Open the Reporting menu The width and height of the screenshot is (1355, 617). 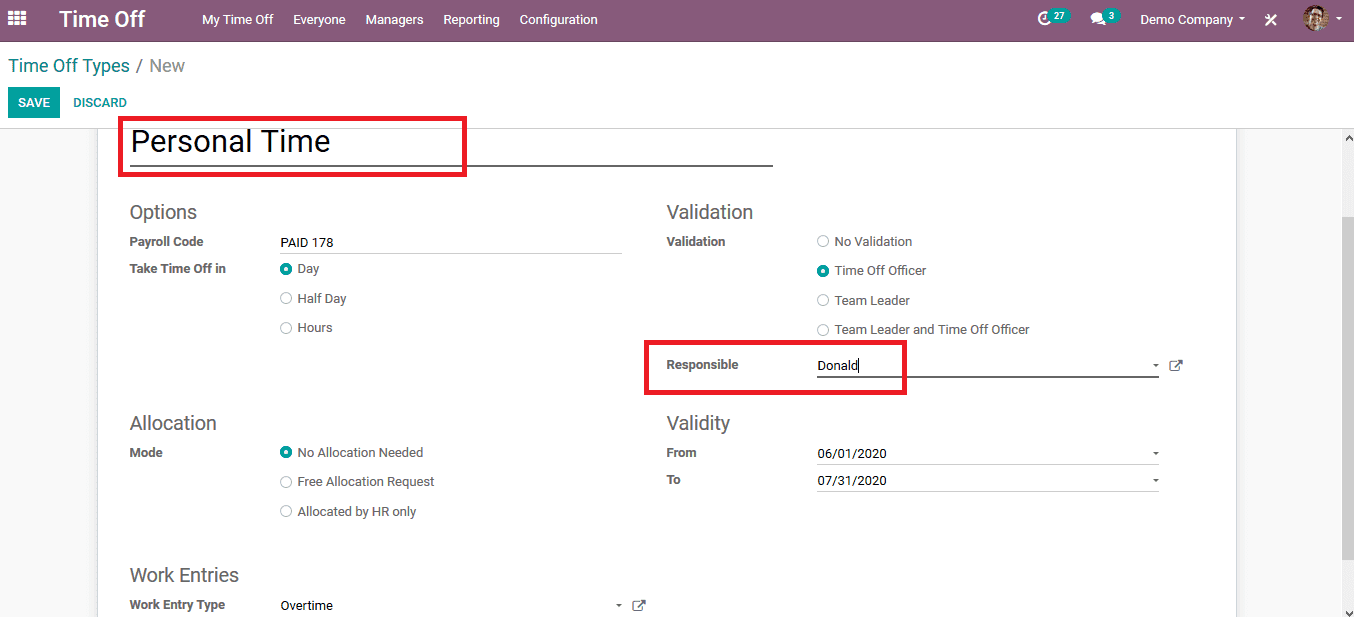click(471, 19)
